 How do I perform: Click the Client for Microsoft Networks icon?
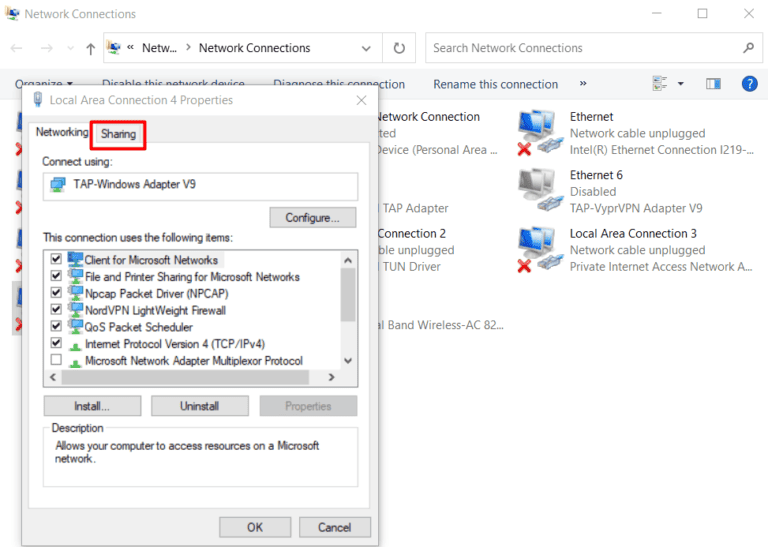click(x=75, y=259)
